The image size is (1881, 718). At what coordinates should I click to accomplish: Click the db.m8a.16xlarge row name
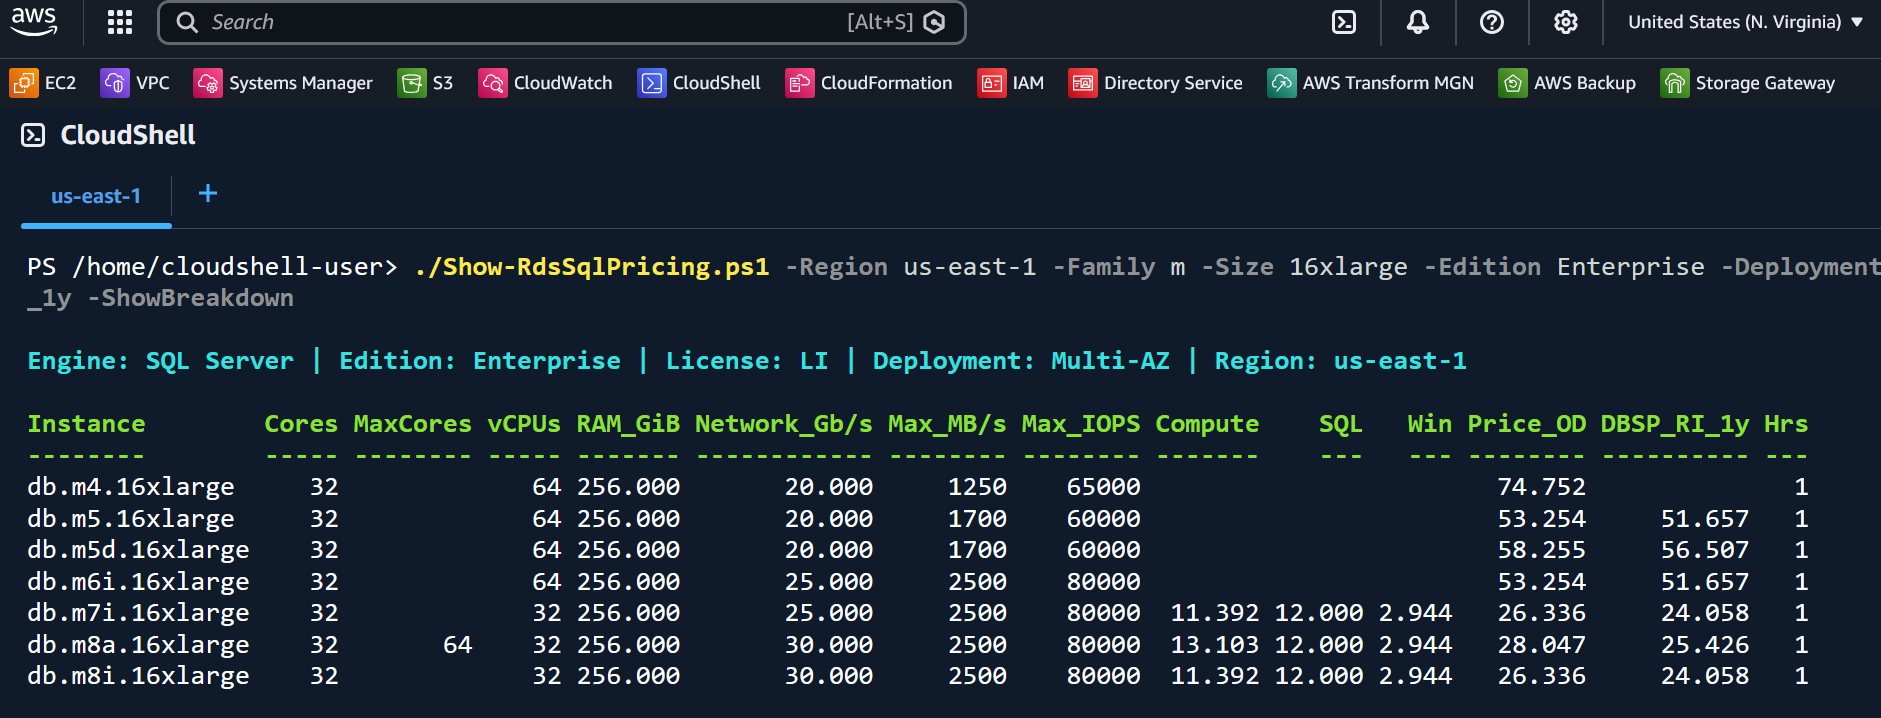(x=138, y=645)
